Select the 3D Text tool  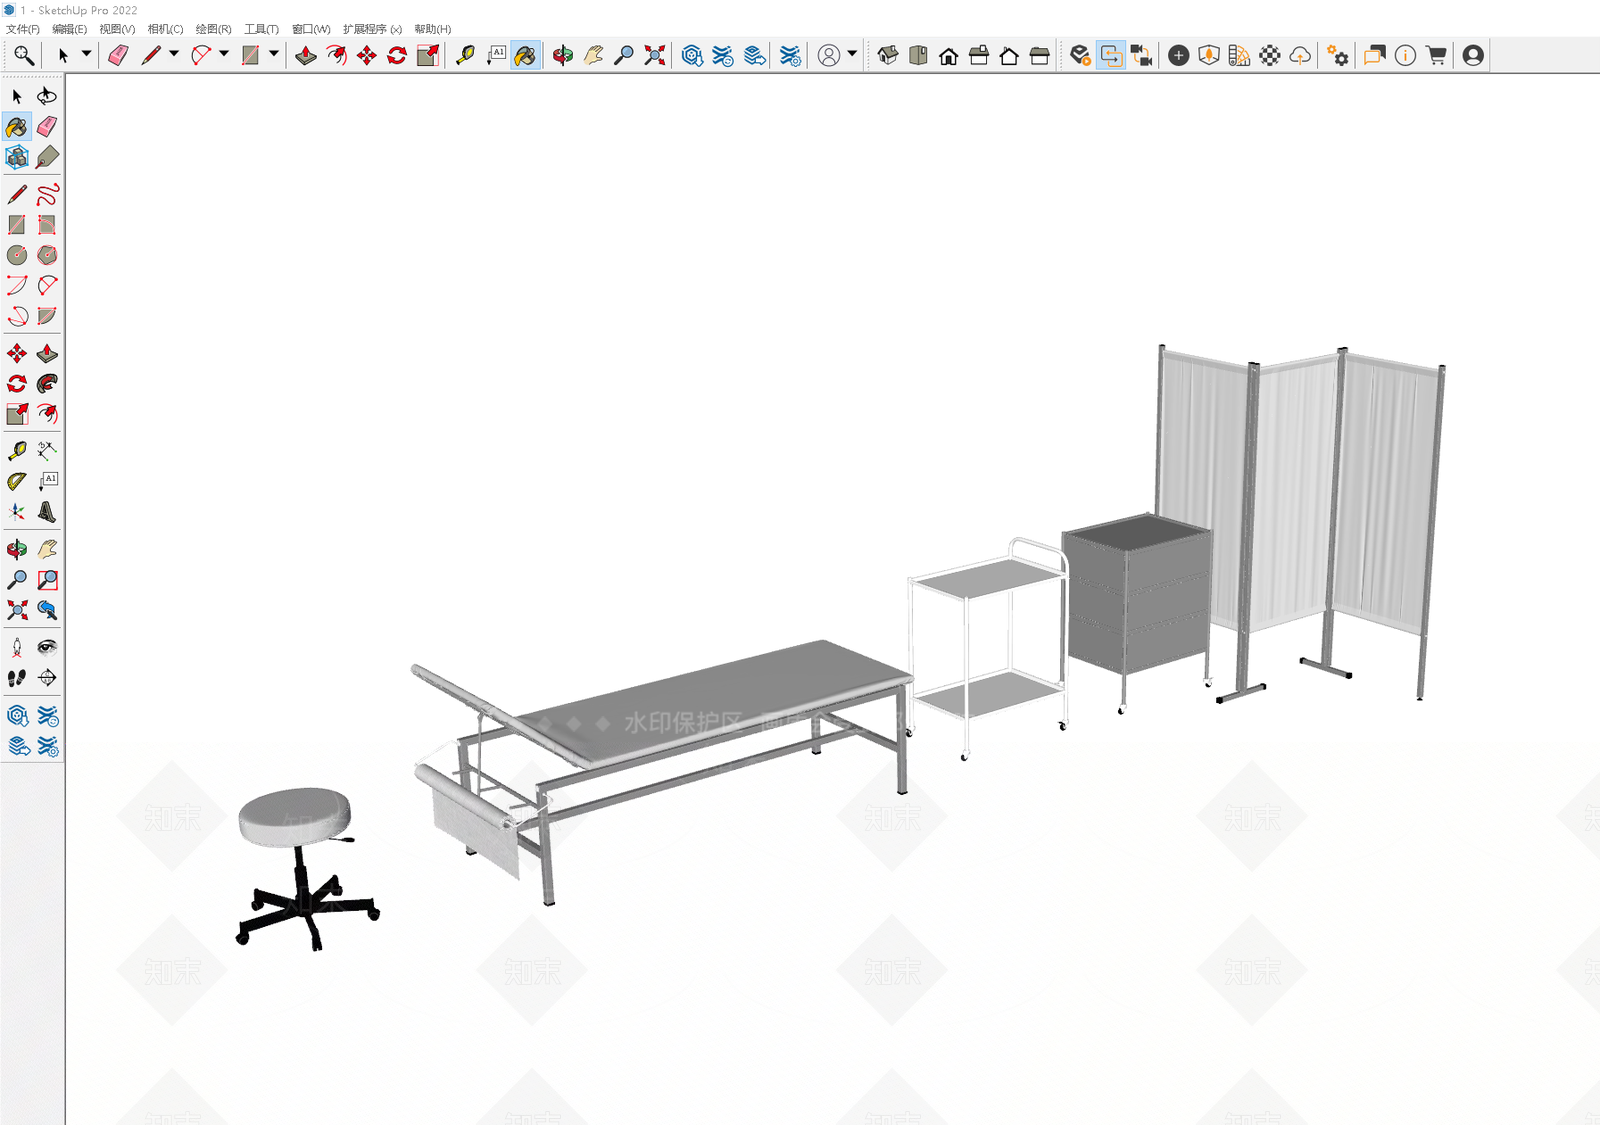(x=47, y=512)
